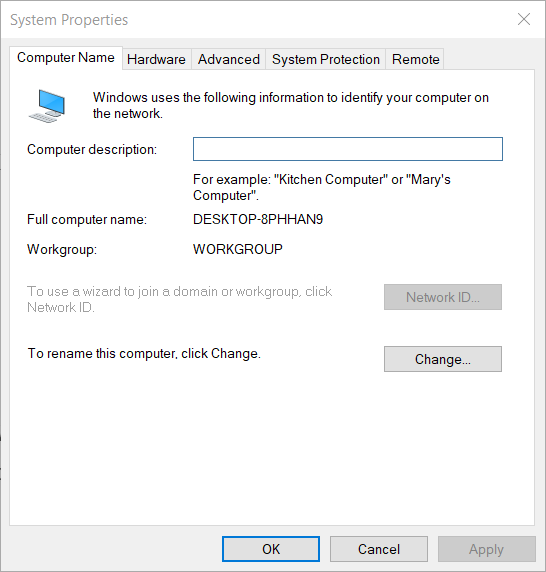Viewport: 546px width, 572px height.
Task: Click the System Properties title bar text
Action: tap(69, 20)
